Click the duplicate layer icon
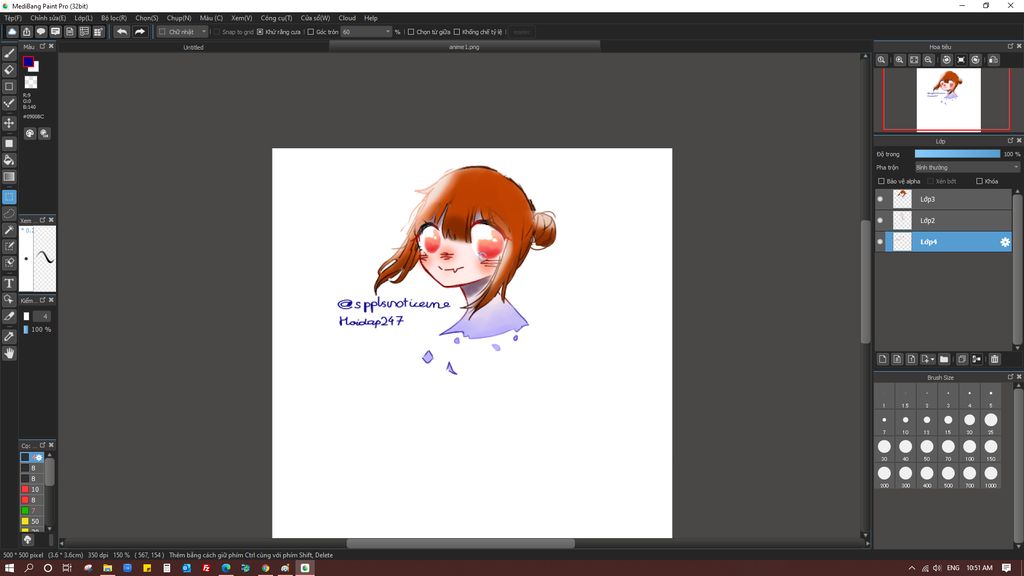The height and width of the screenshot is (576, 1024). coord(962,359)
